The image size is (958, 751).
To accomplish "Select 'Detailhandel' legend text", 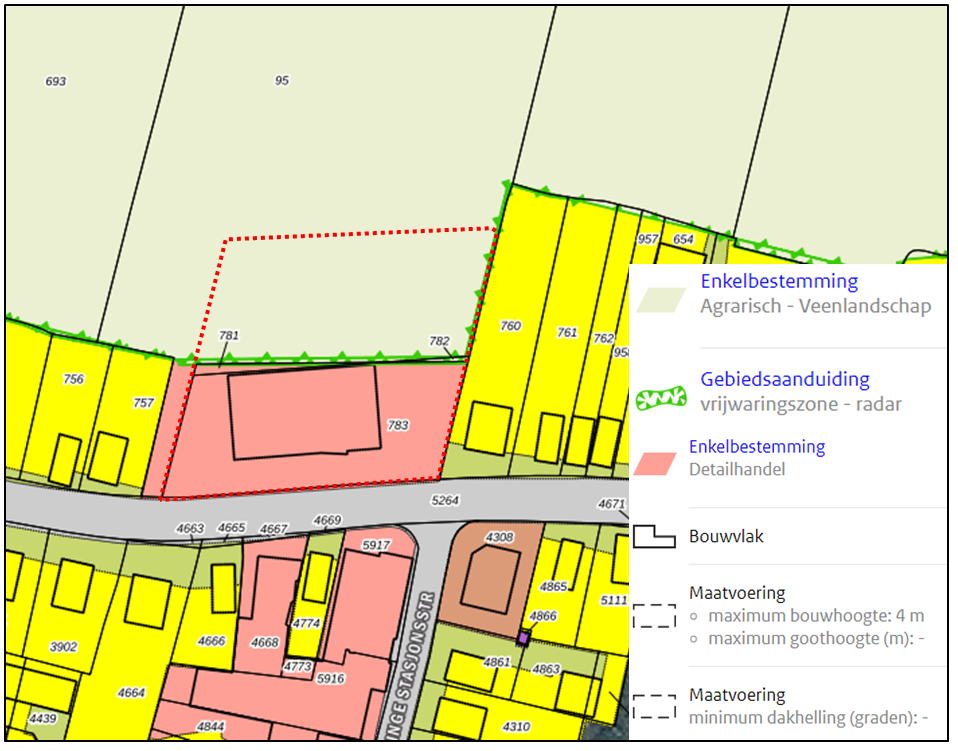I will pos(737,469).
